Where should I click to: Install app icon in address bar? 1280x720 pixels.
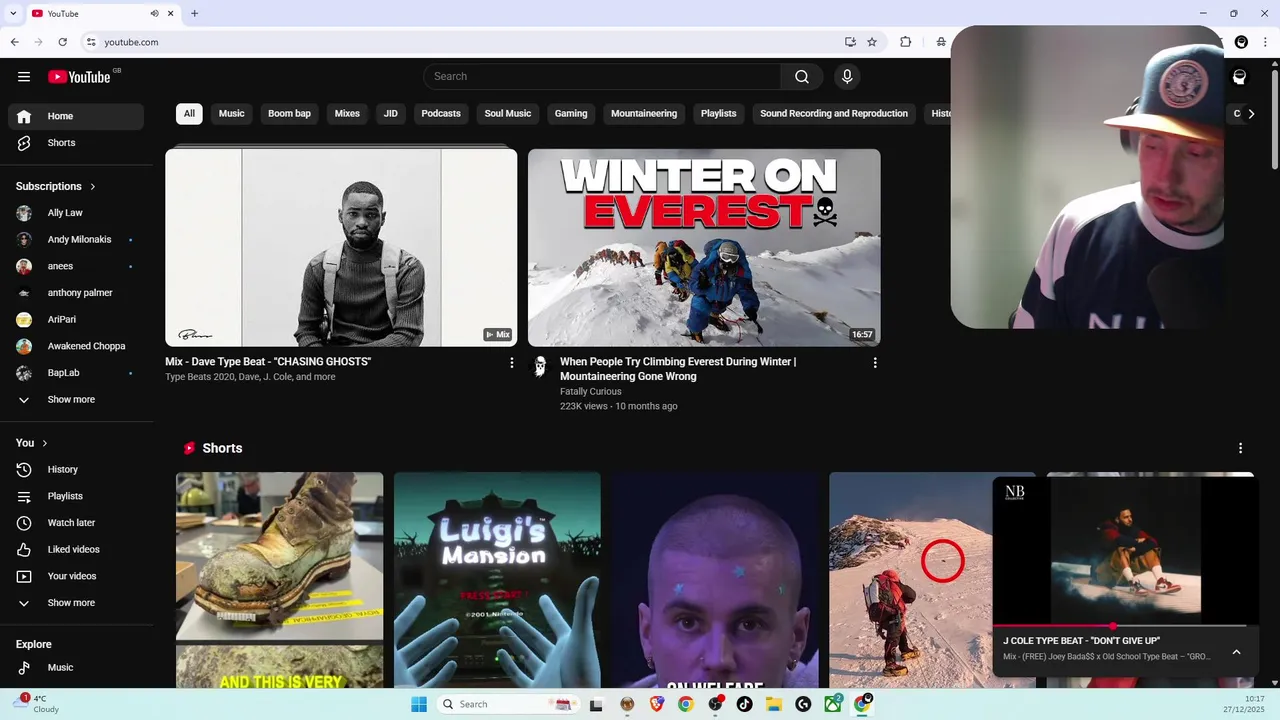click(x=850, y=42)
